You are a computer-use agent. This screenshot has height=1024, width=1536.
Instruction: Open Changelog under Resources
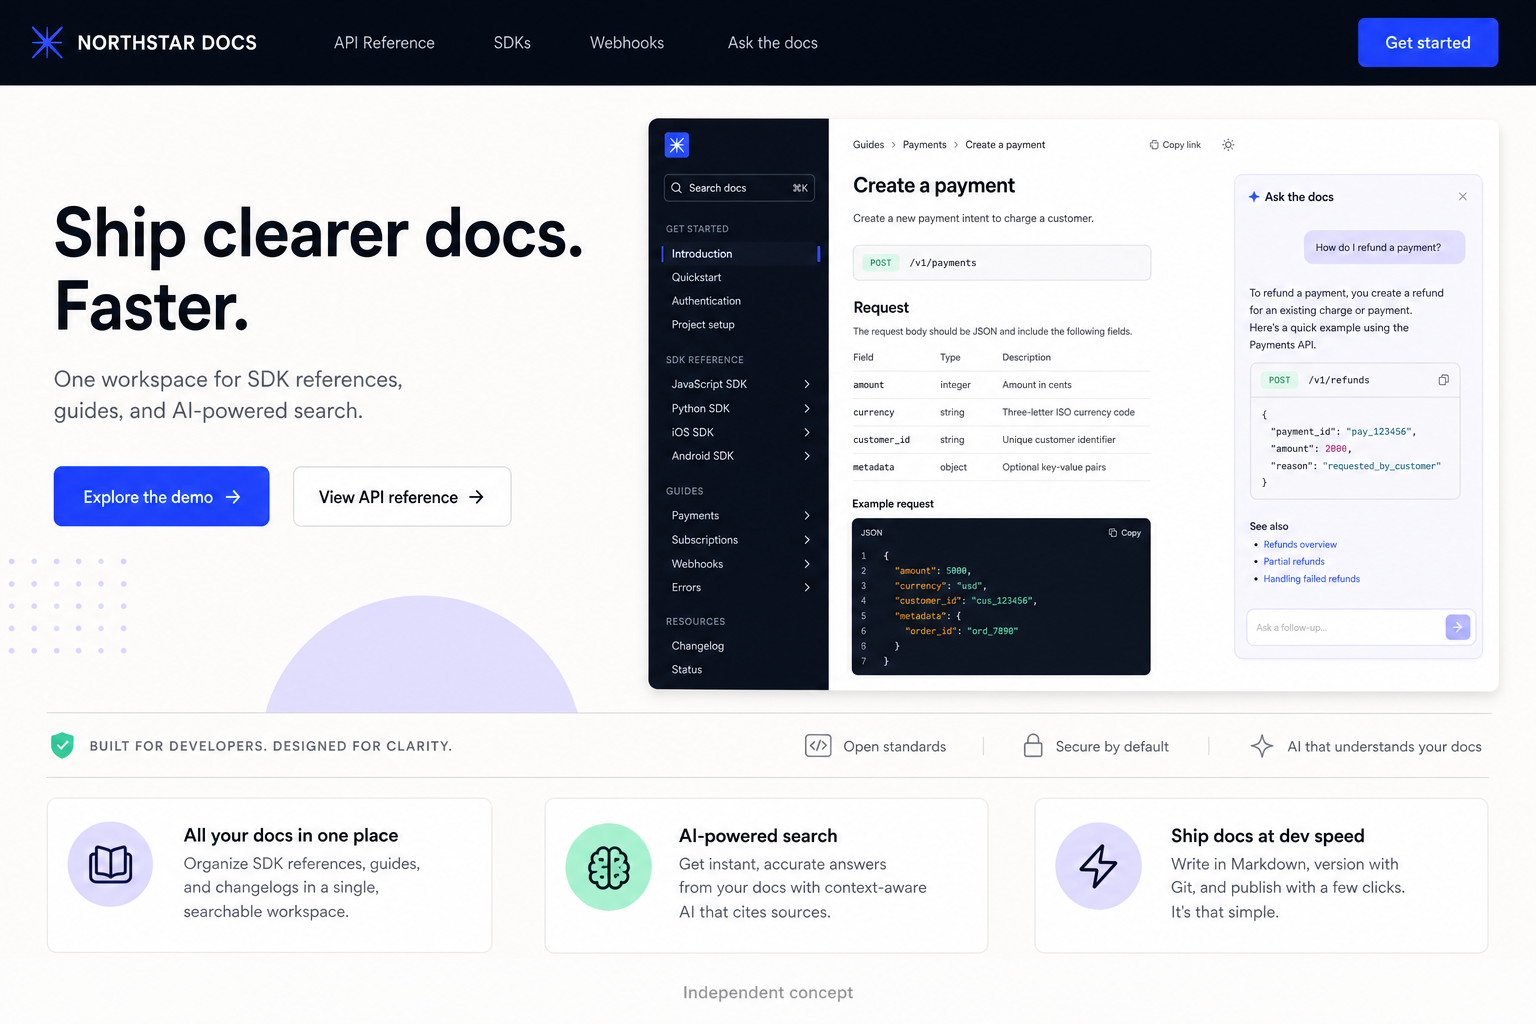coord(698,646)
